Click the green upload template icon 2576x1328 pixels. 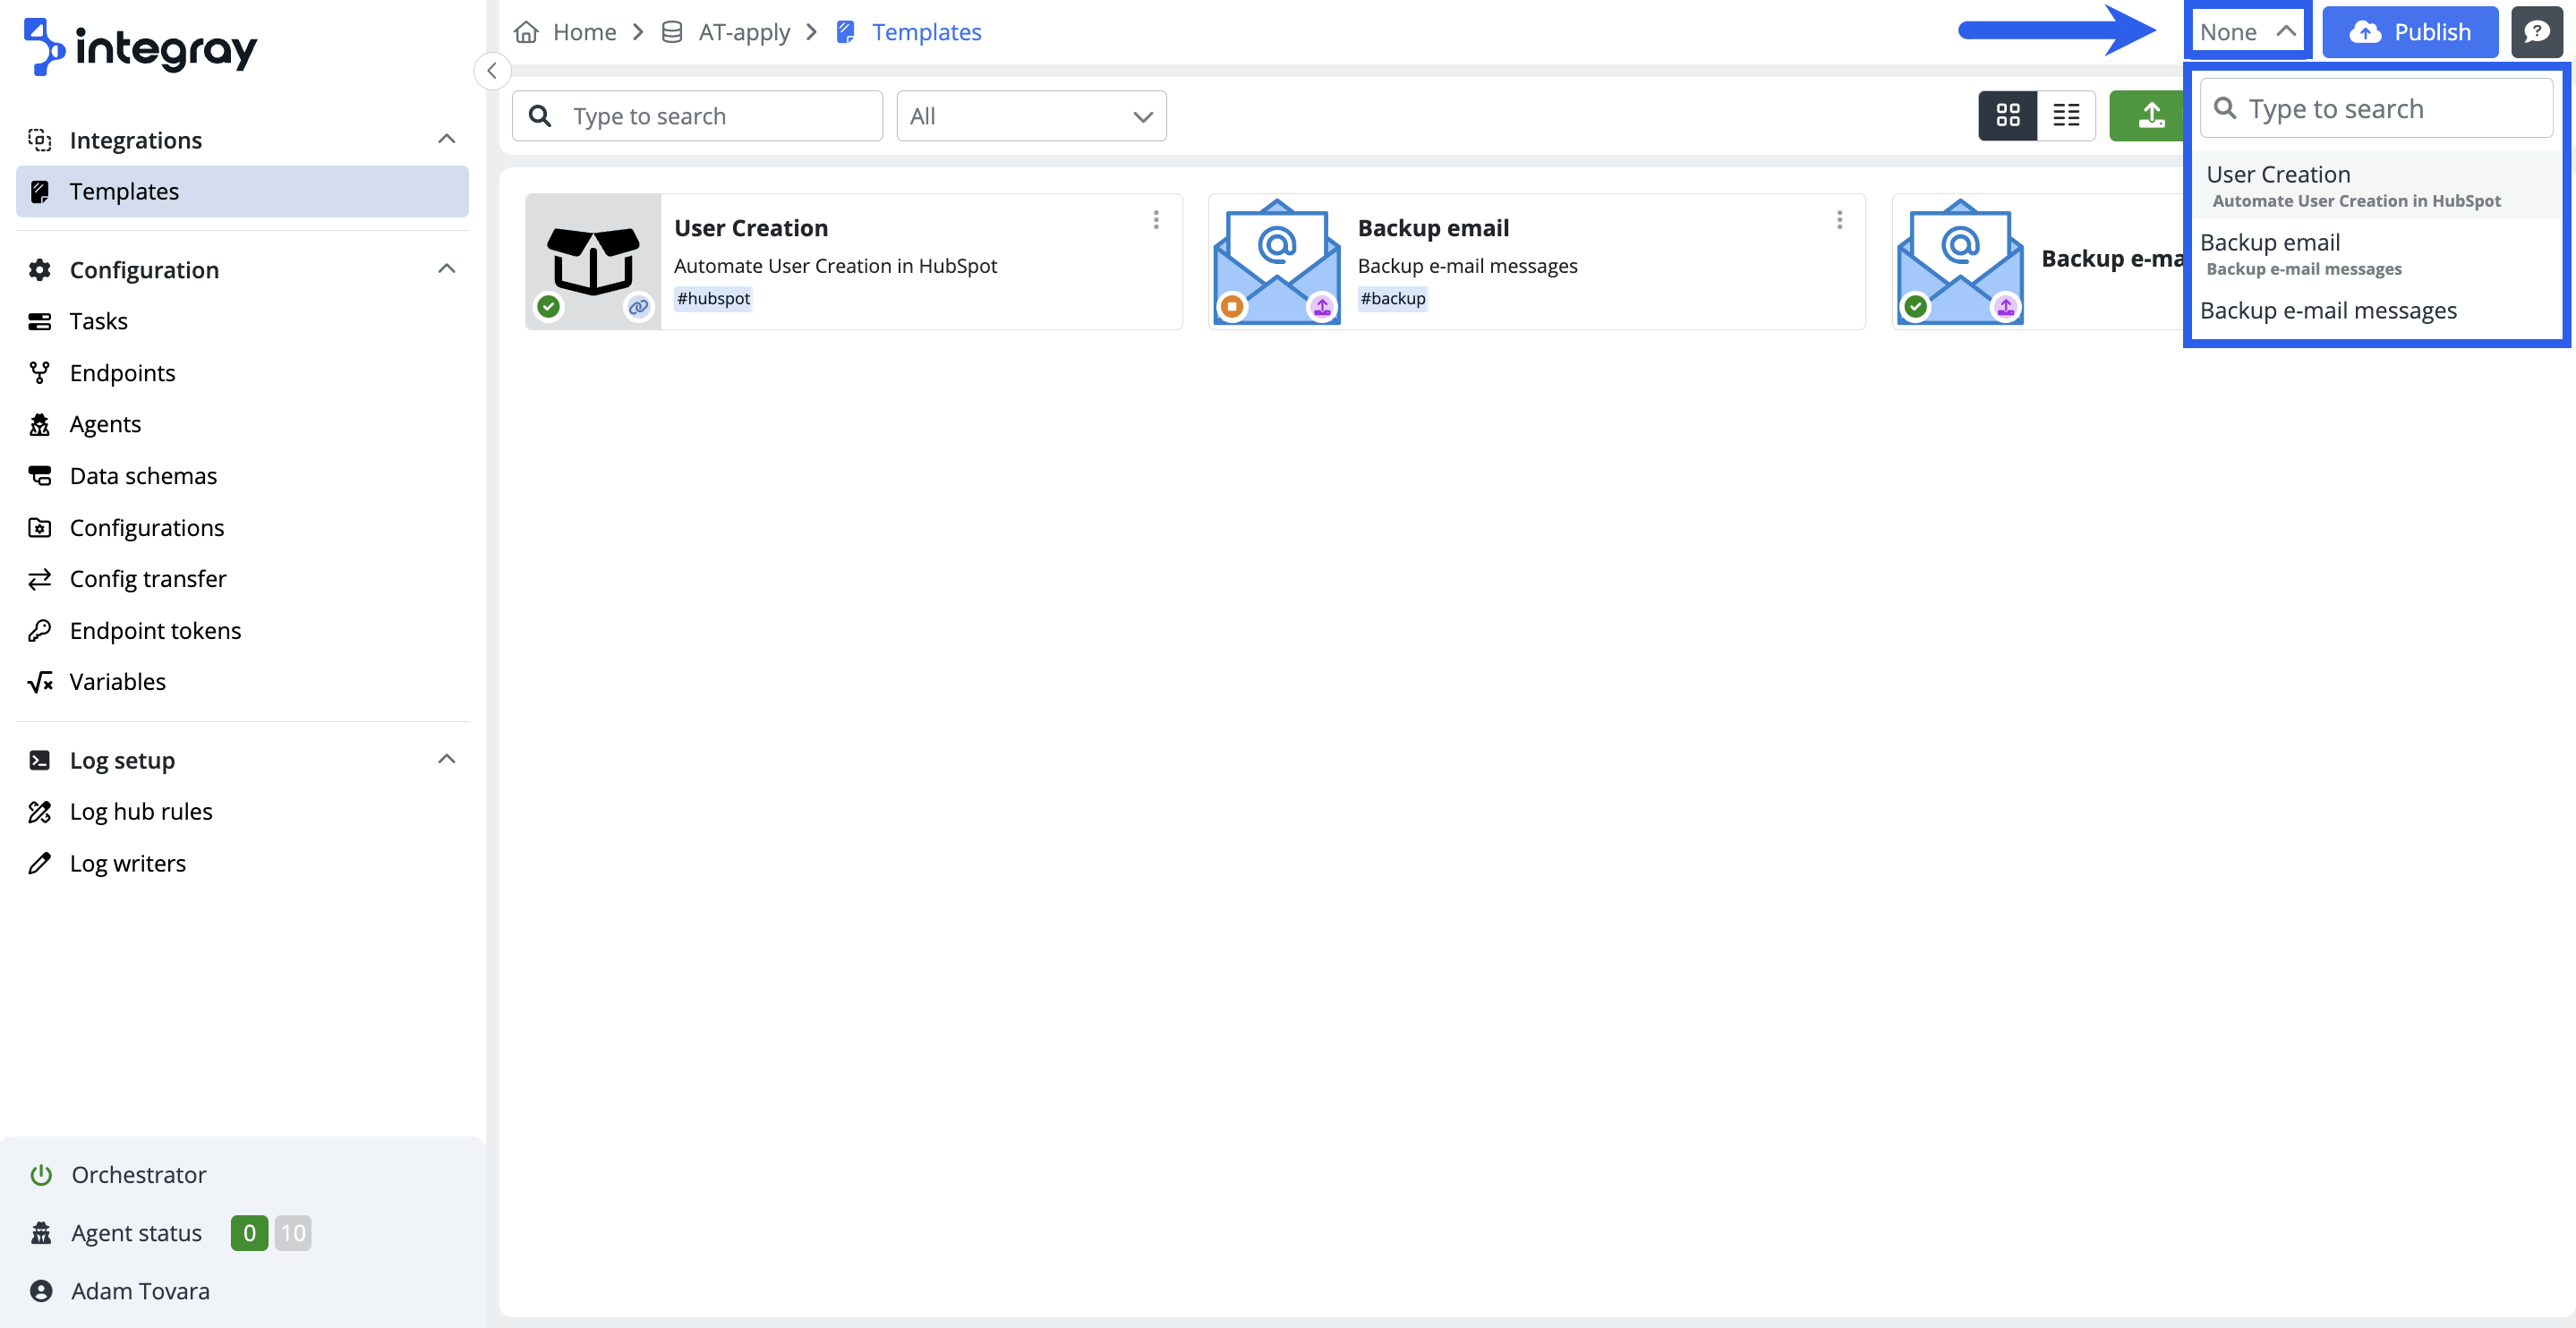pyautogui.click(x=2150, y=116)
